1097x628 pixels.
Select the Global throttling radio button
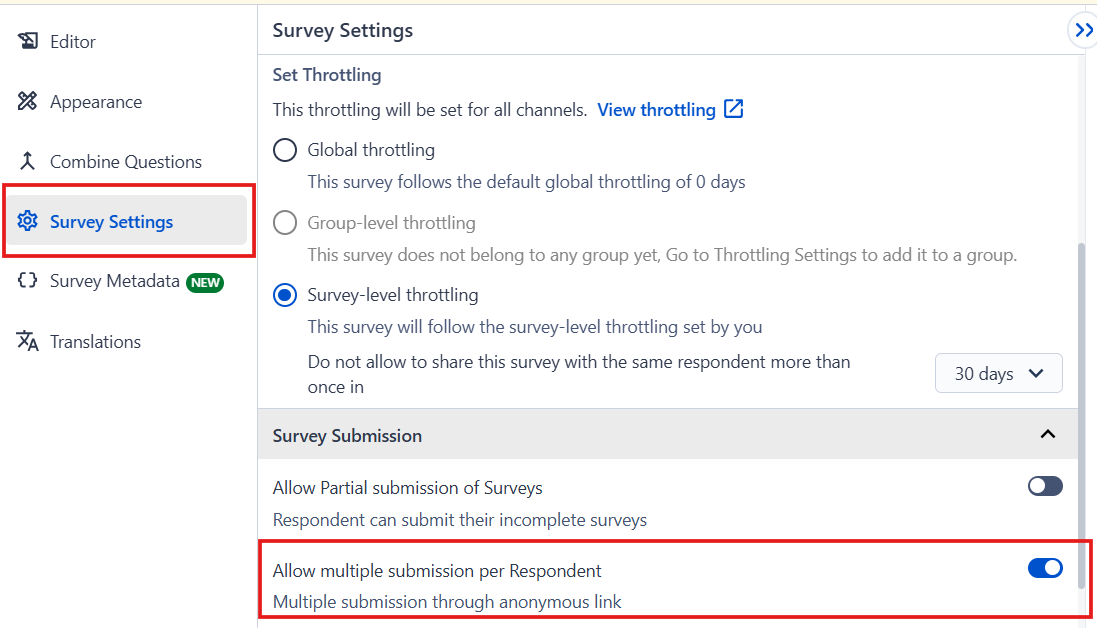pyautogui.click(x=285, y=150)
